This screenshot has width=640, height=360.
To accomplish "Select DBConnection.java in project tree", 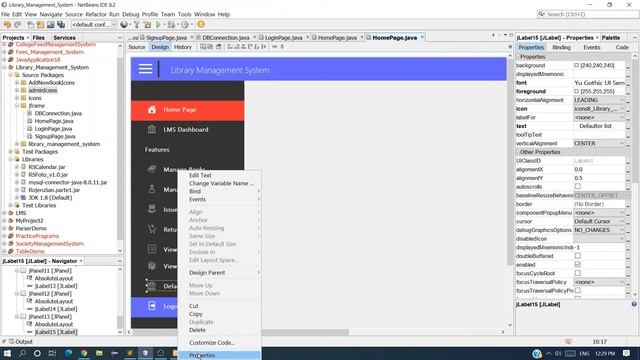I will coord(58,113).
